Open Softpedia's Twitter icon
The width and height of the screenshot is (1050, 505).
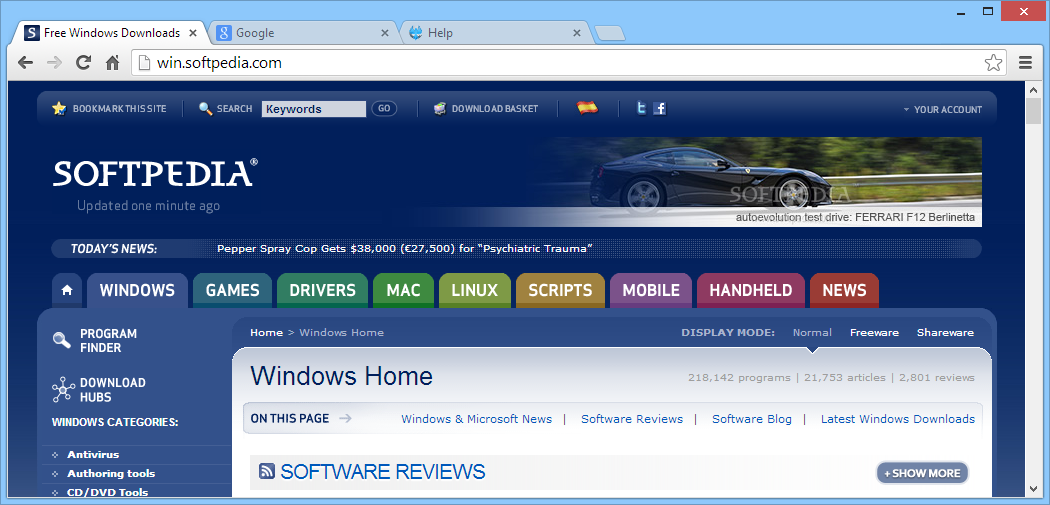tap(642, 109)
